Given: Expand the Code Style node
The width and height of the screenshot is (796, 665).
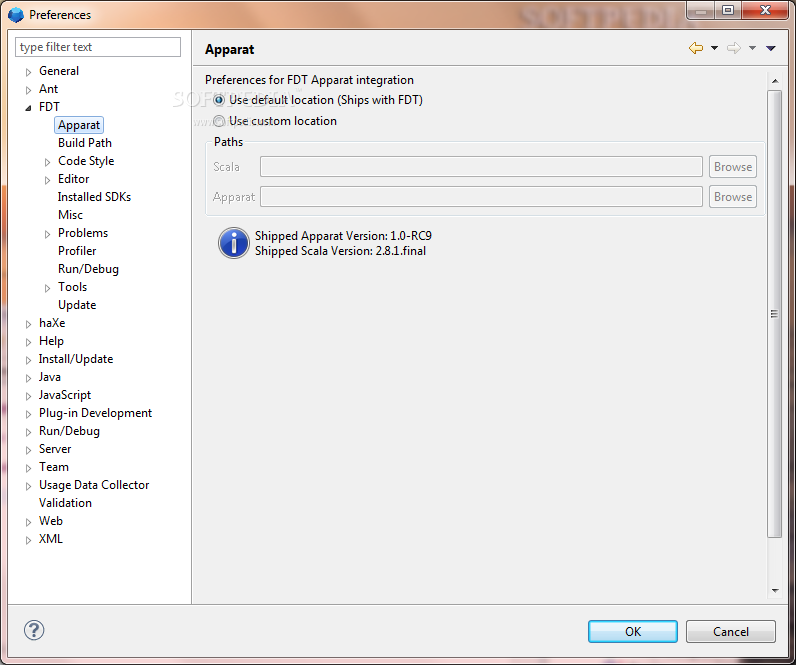Looking at the screenshot, I should click(47, 162).
